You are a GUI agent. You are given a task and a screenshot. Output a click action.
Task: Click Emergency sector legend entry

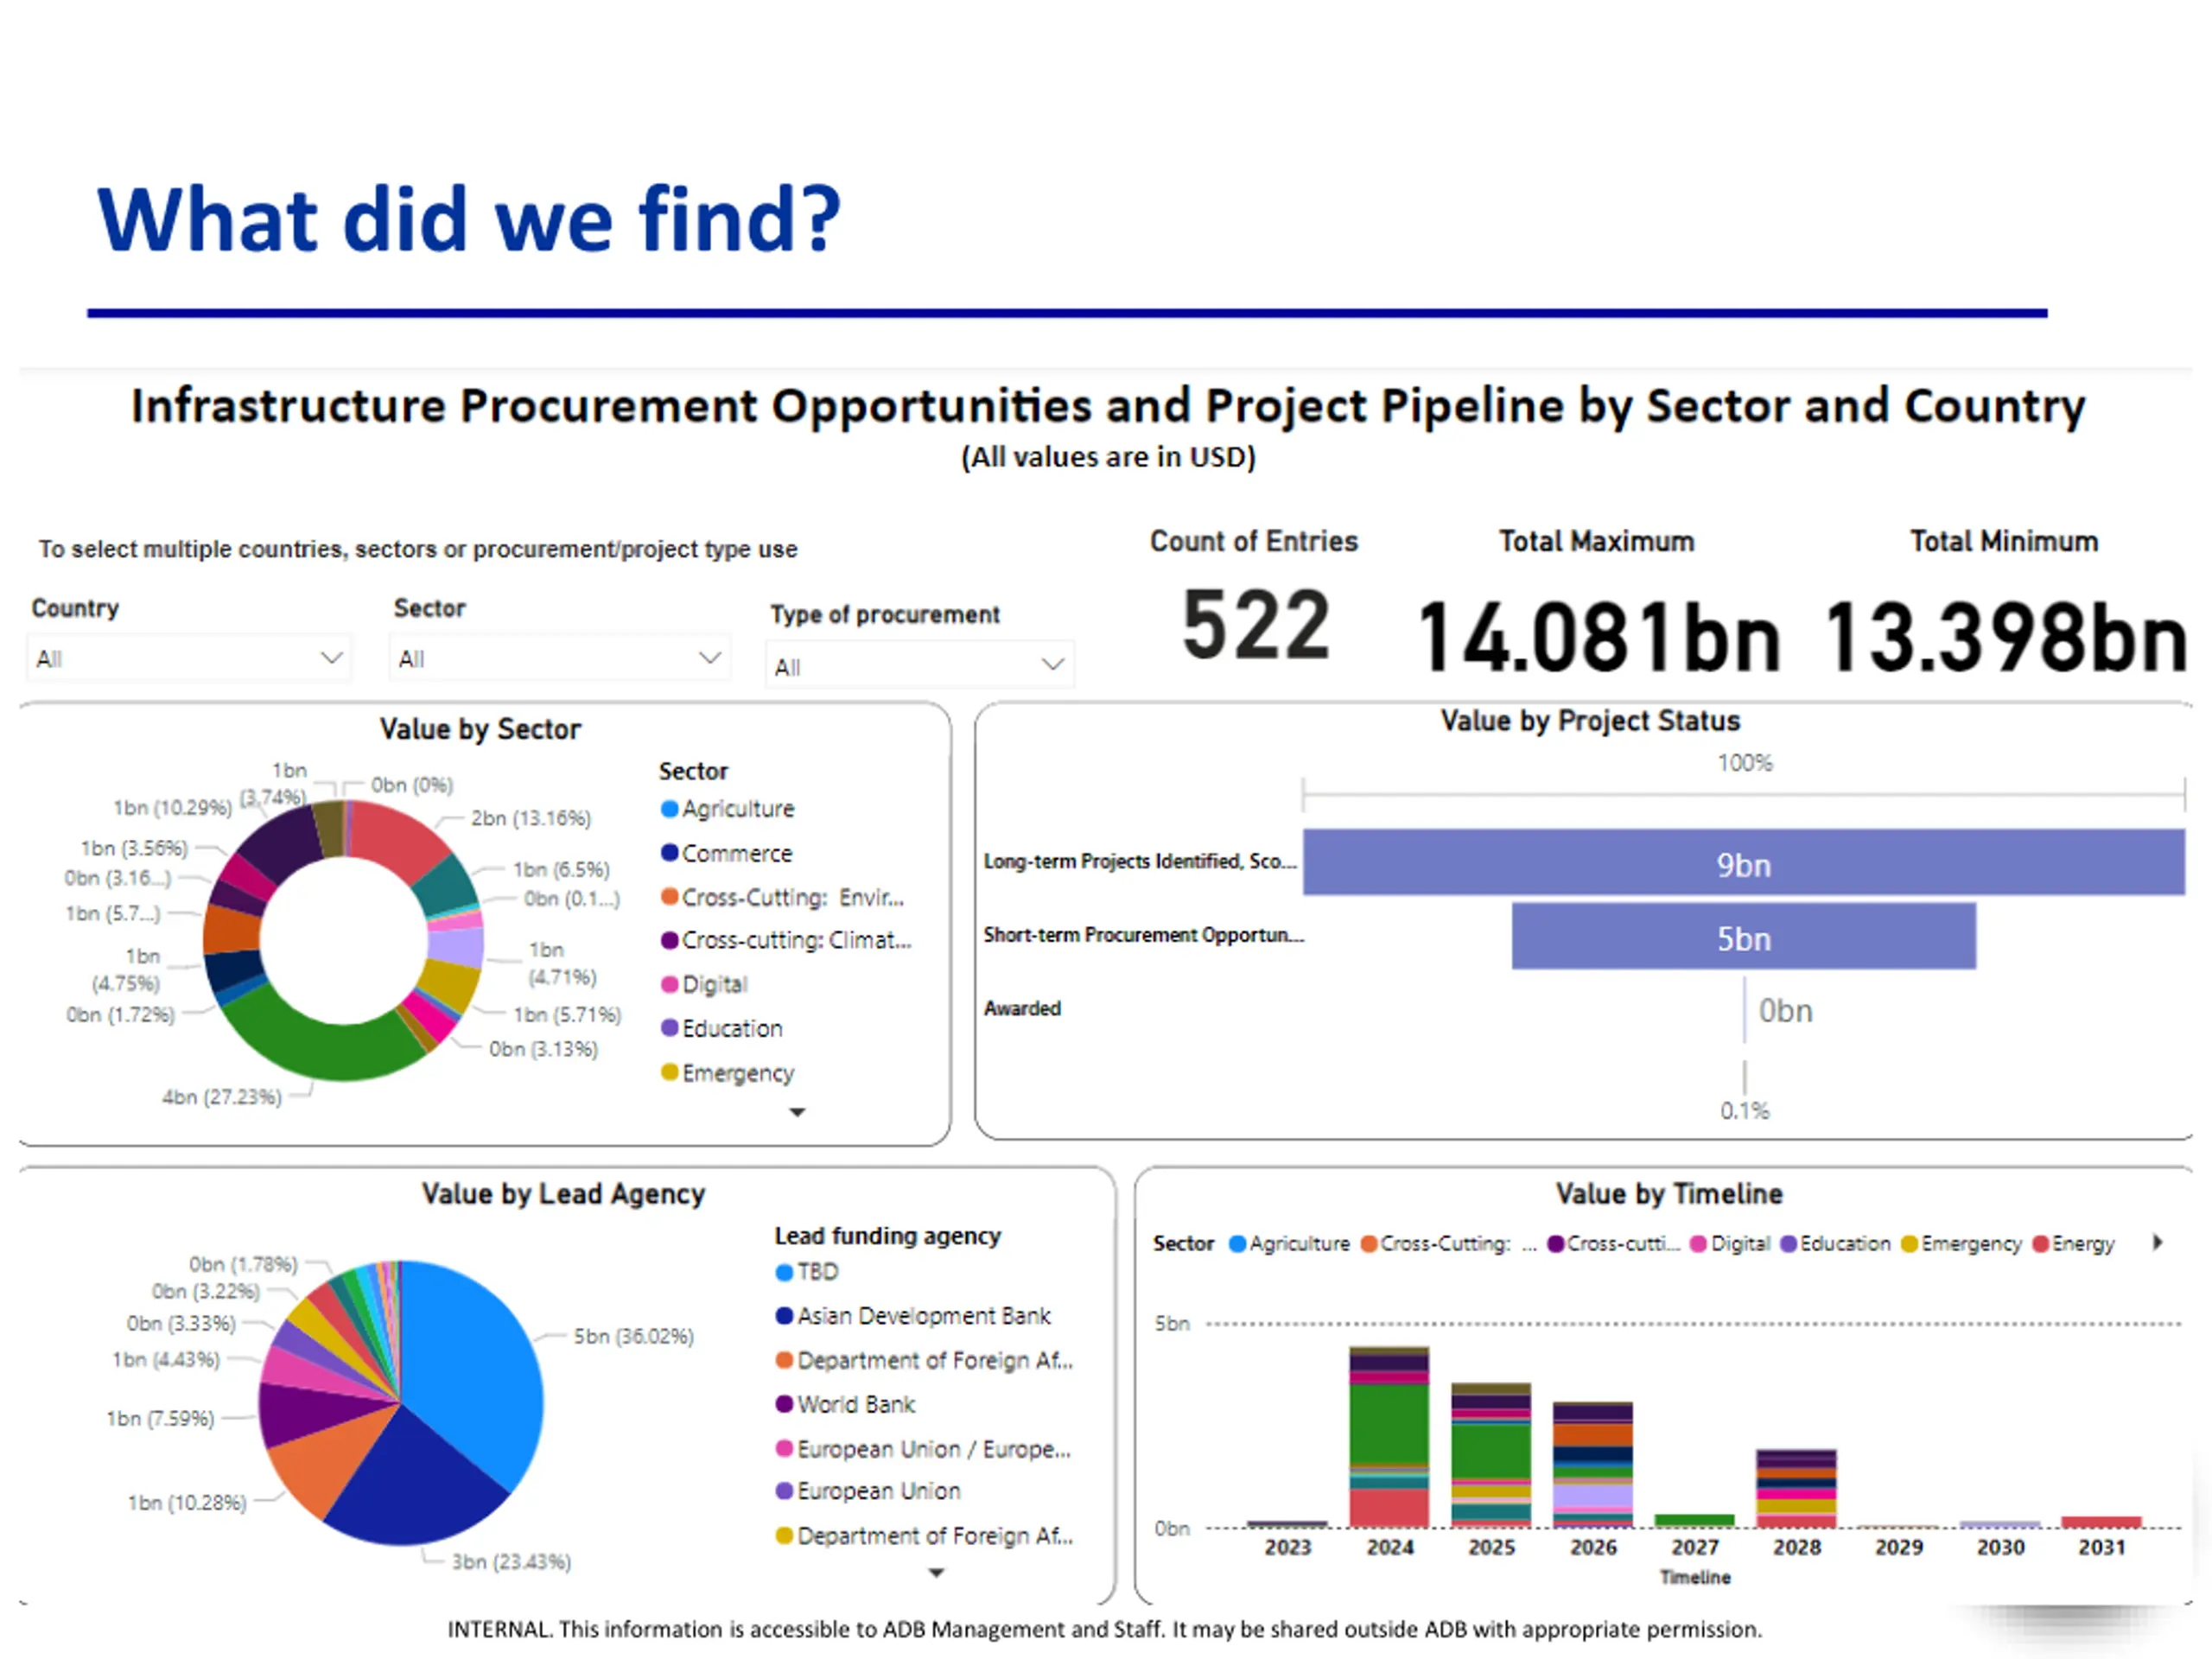(x=737, y=1073)
